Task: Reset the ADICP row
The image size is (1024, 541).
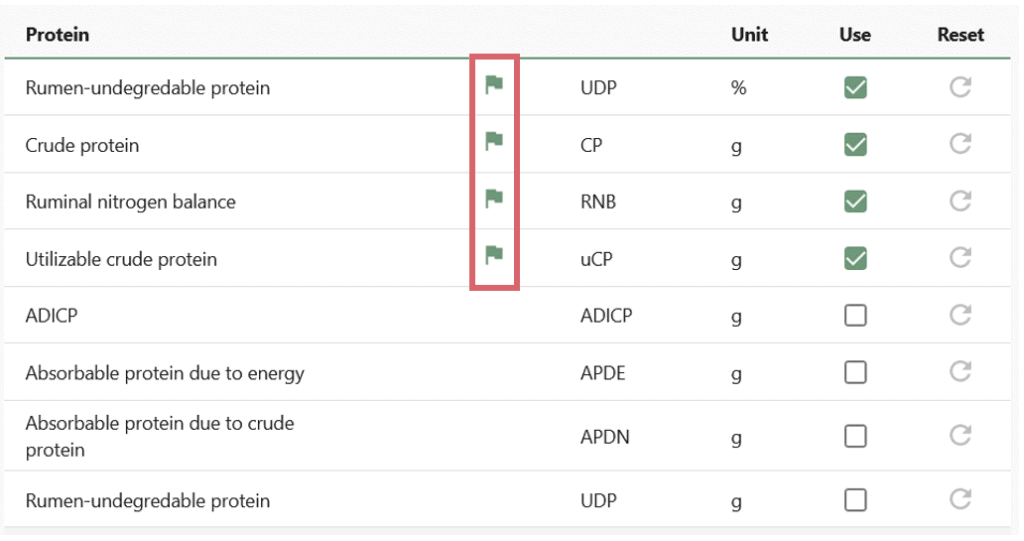Action: tap(960, 315)
